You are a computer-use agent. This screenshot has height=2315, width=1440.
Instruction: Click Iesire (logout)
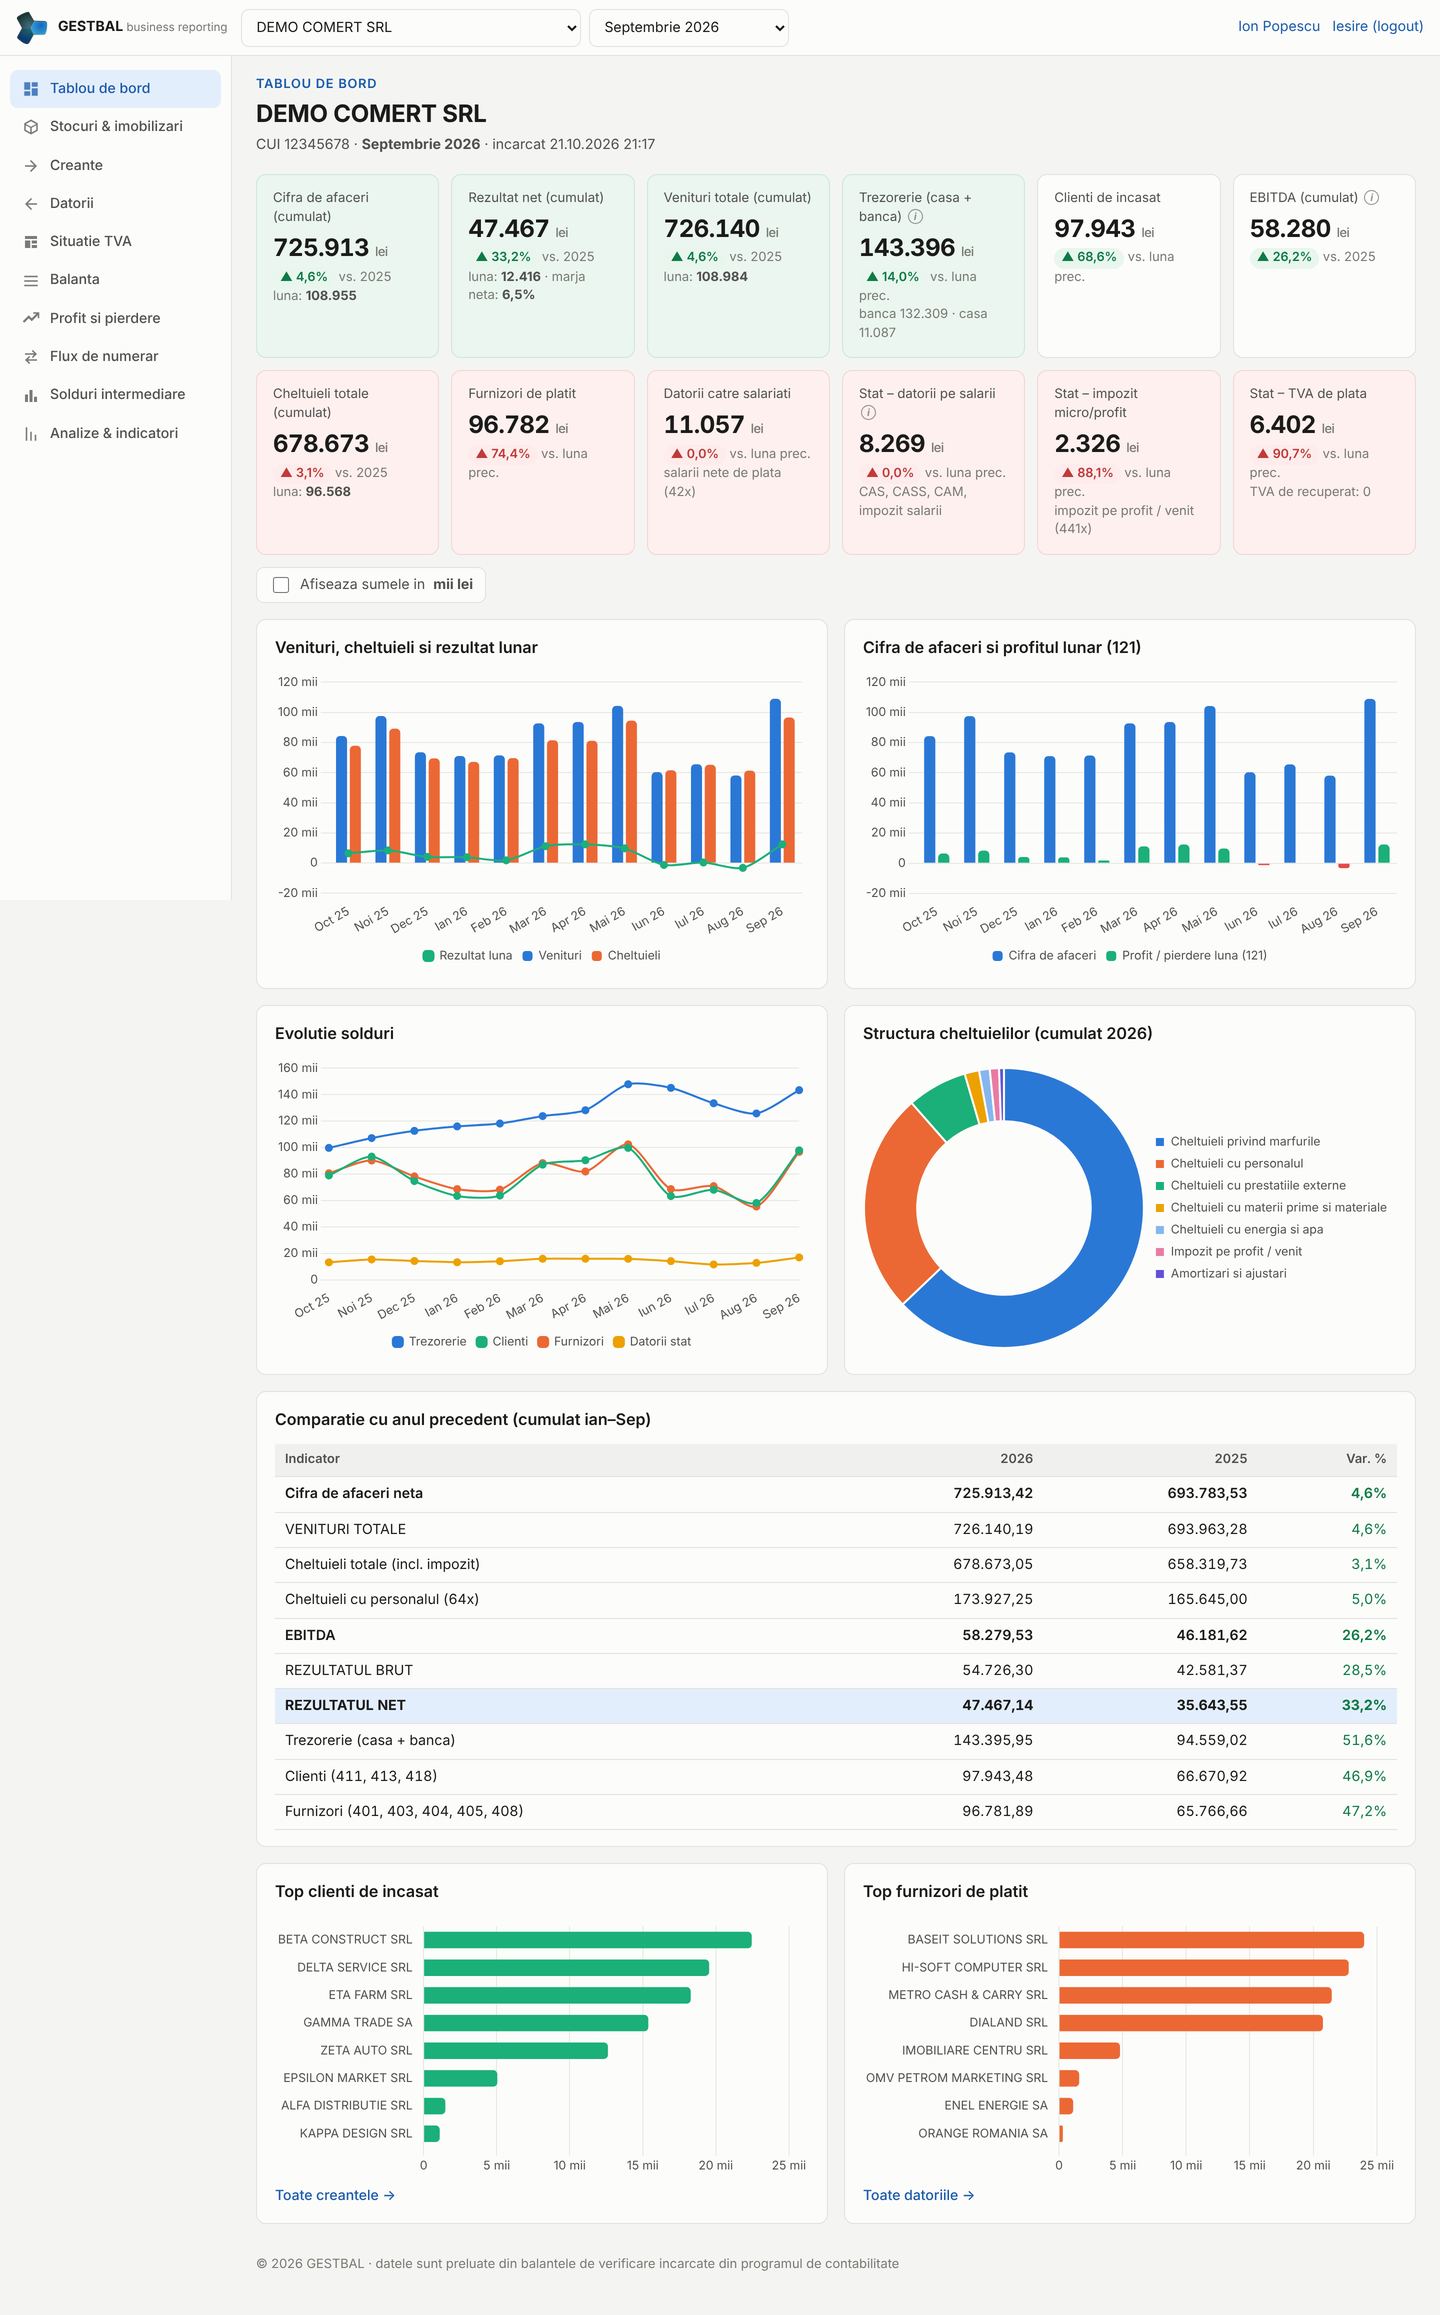pos(1378,27)
